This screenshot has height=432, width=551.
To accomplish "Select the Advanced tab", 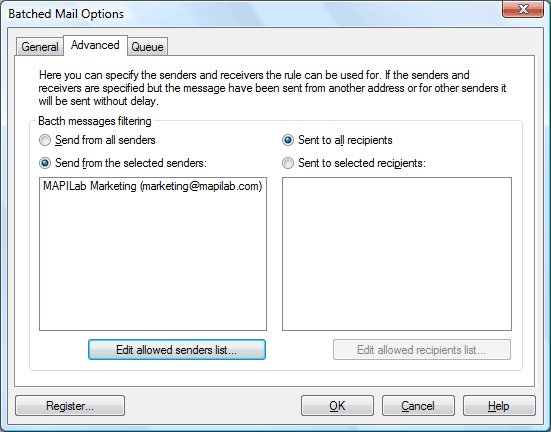I will point(95,45).
